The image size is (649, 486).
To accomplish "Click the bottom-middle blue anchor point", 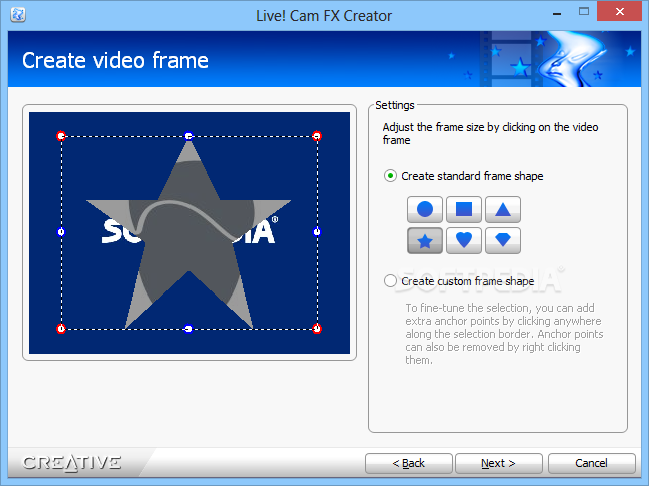I will pyautogui.click(x=189, y=329).
